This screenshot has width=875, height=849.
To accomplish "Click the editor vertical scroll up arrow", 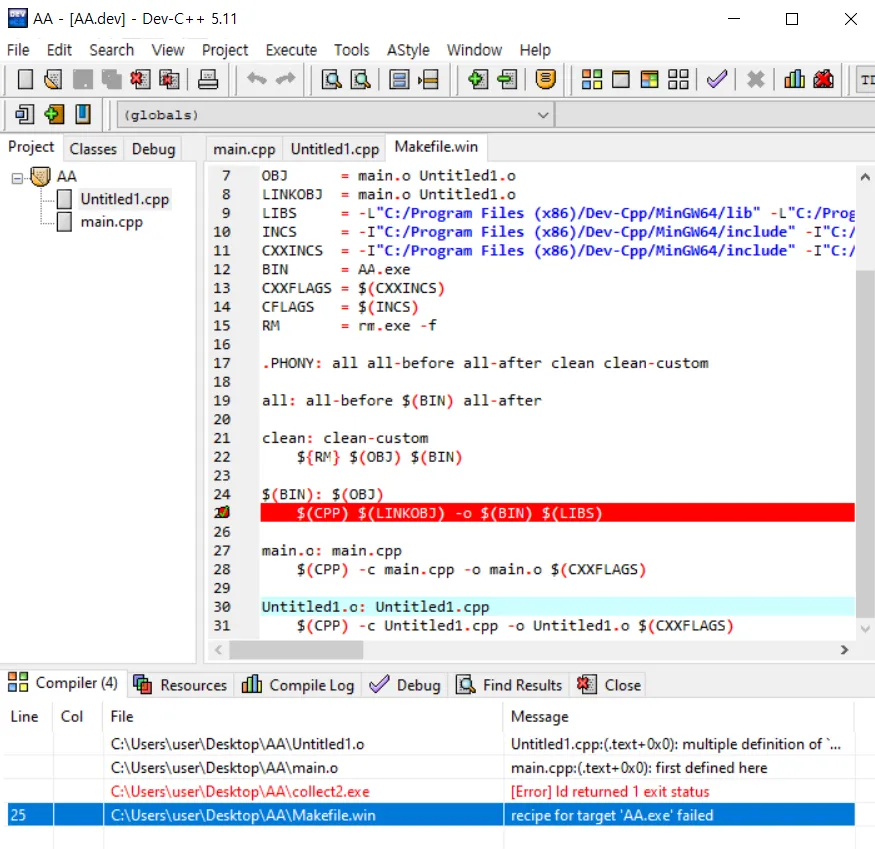I will (x=864, y=177).
